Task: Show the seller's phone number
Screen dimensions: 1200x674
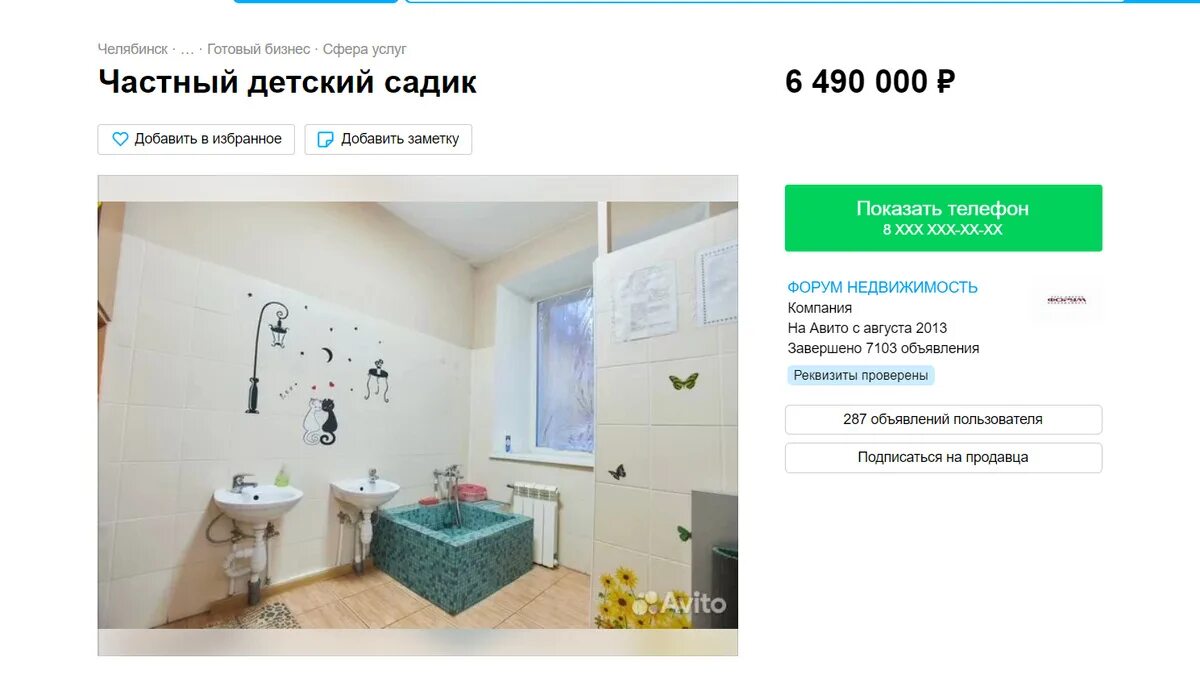Action: [x=943, y=218]
